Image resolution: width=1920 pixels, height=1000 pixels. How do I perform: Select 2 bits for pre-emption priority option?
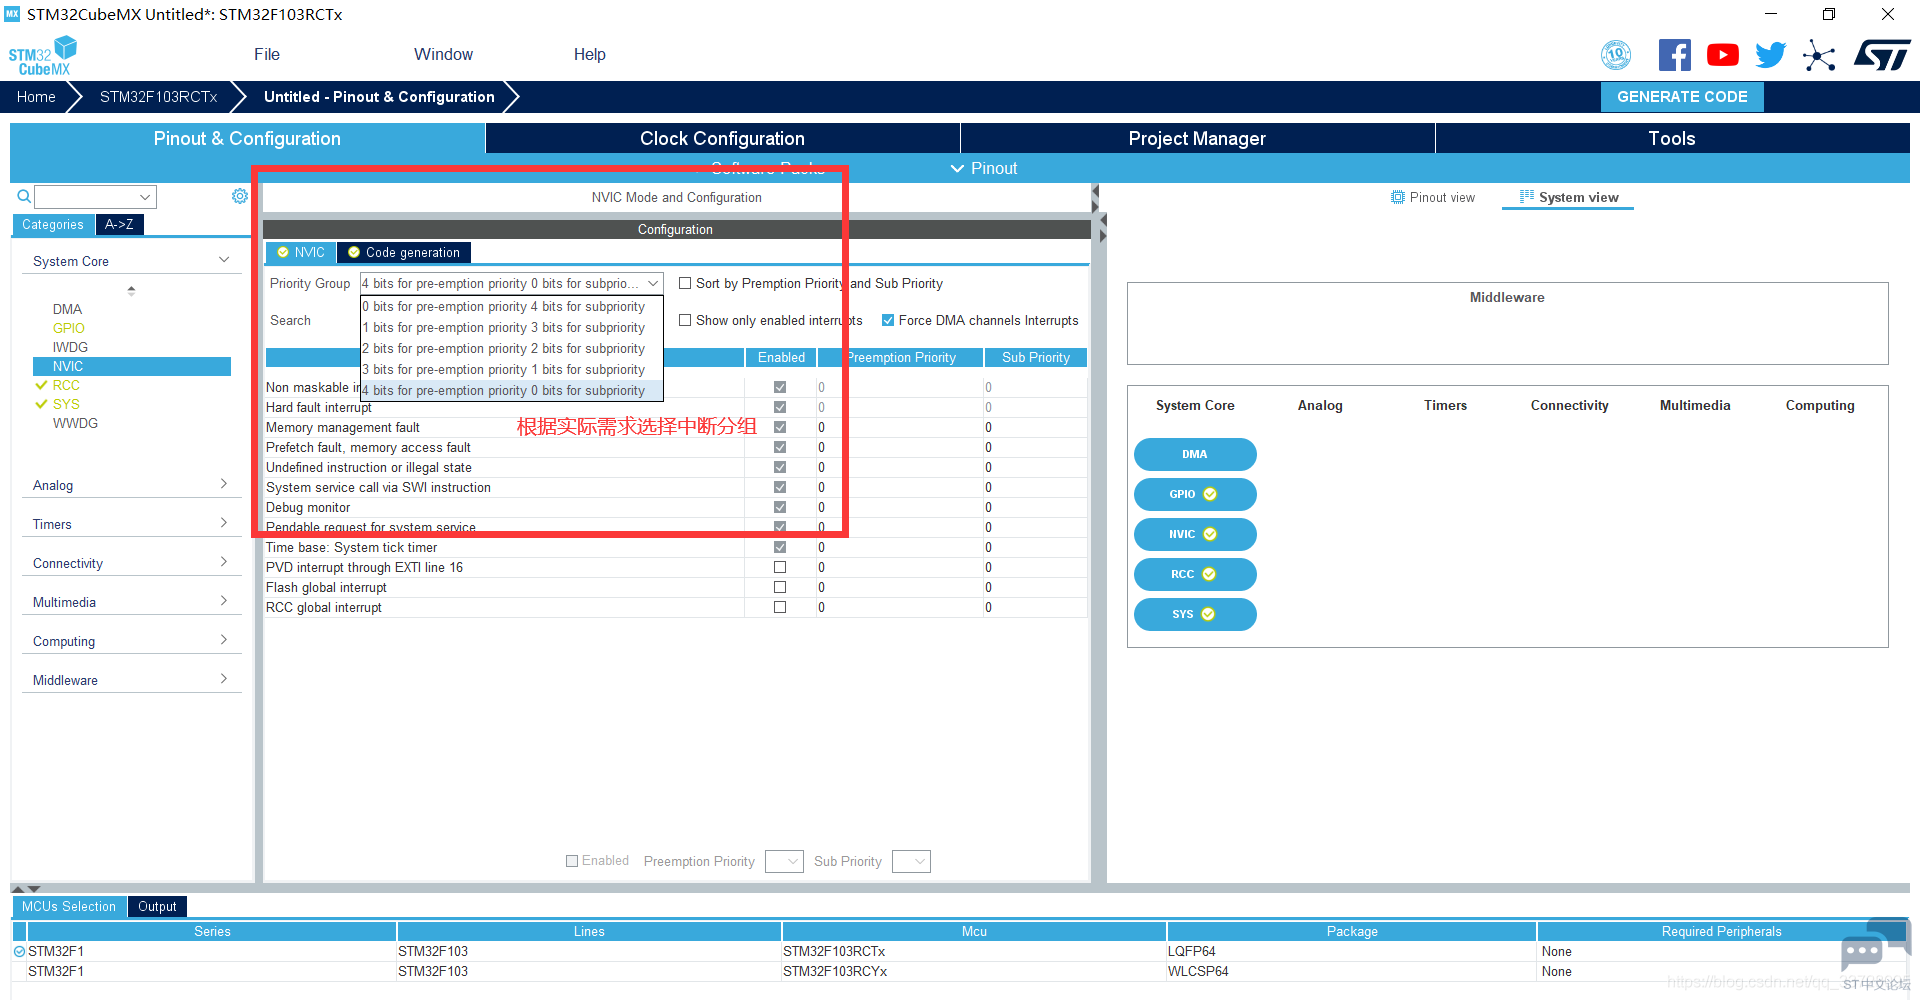point(511,349)
